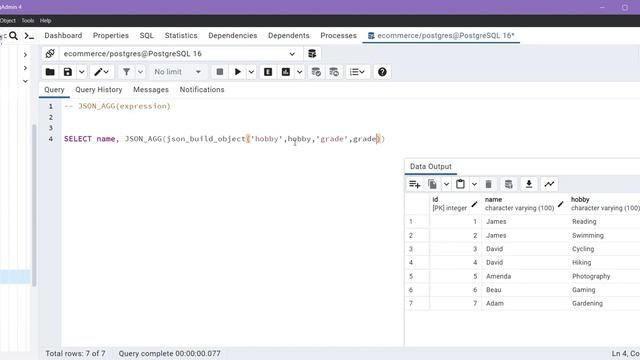
Task: Edit the id column pencil icon
Action: [474, 204]
